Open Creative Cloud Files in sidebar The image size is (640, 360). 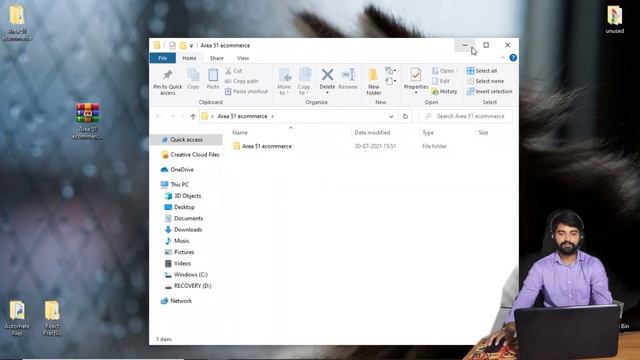(190, 155)
